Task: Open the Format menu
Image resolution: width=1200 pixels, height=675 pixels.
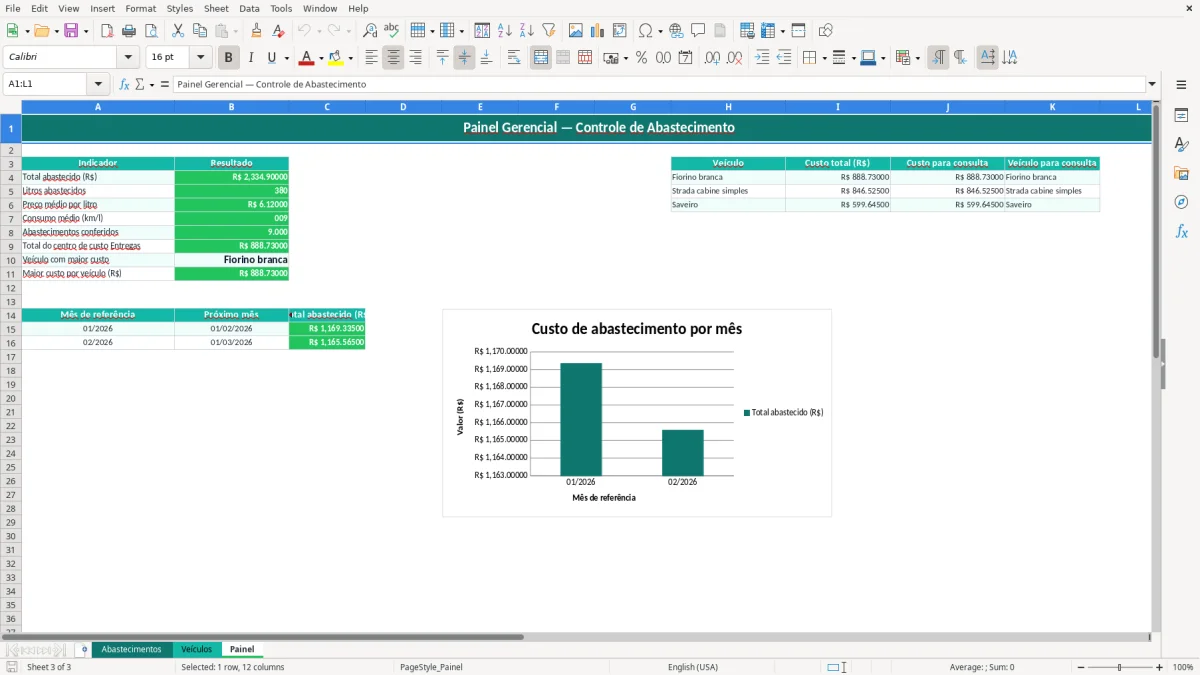Action: [x=141, y=8]
